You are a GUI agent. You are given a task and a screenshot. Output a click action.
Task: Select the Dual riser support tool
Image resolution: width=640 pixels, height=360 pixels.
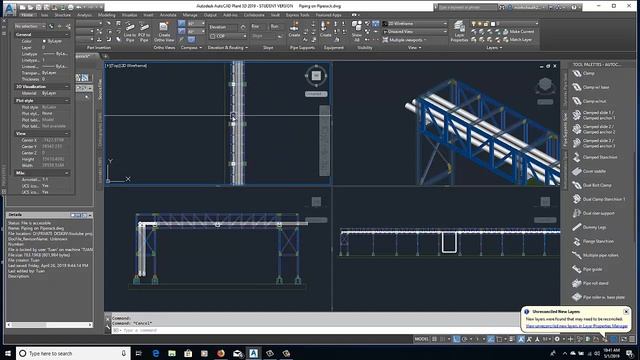pyautogui.click(x=593, y=213)
